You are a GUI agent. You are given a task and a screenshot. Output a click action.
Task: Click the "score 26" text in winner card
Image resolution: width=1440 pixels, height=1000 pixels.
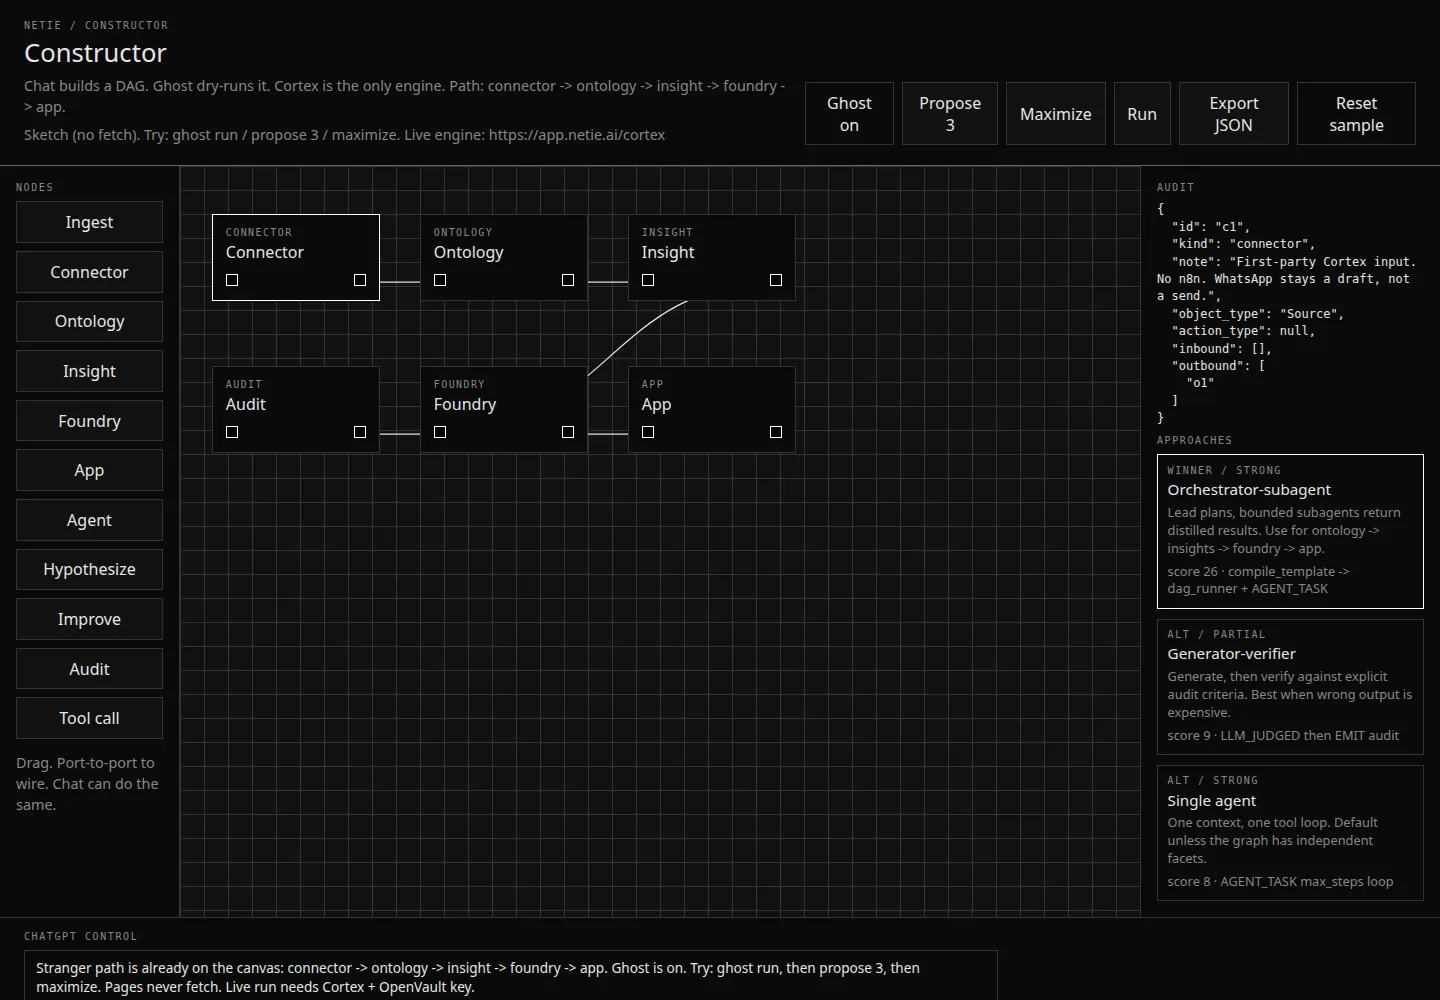pos(1192,572)
